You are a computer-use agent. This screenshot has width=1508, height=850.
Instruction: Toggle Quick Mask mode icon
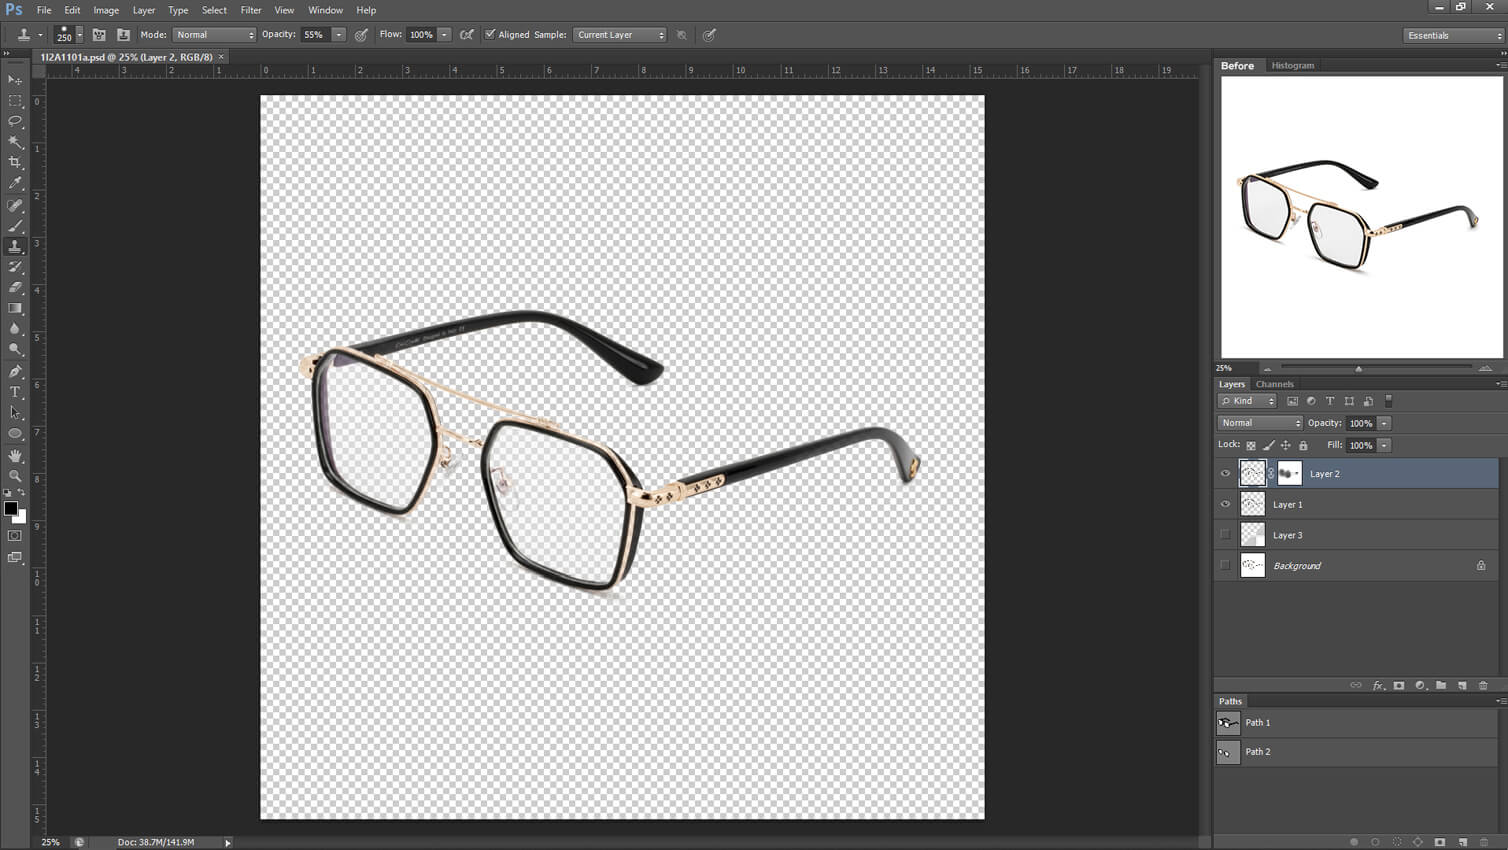(x=15, y=536)
